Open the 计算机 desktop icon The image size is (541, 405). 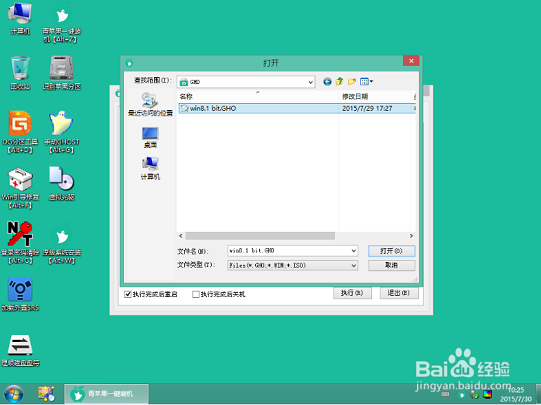tap(20, 19)
